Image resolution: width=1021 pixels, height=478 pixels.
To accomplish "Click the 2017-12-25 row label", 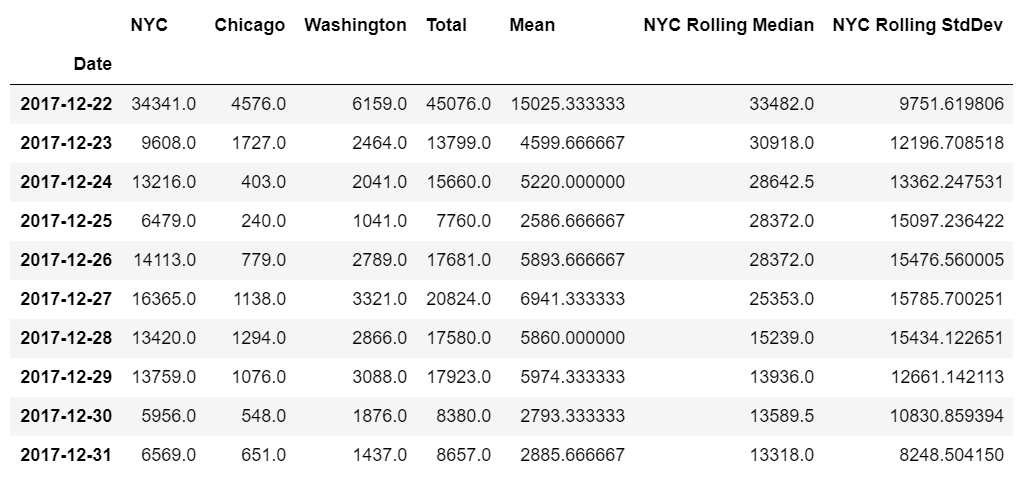I will [x=66, y=221].
